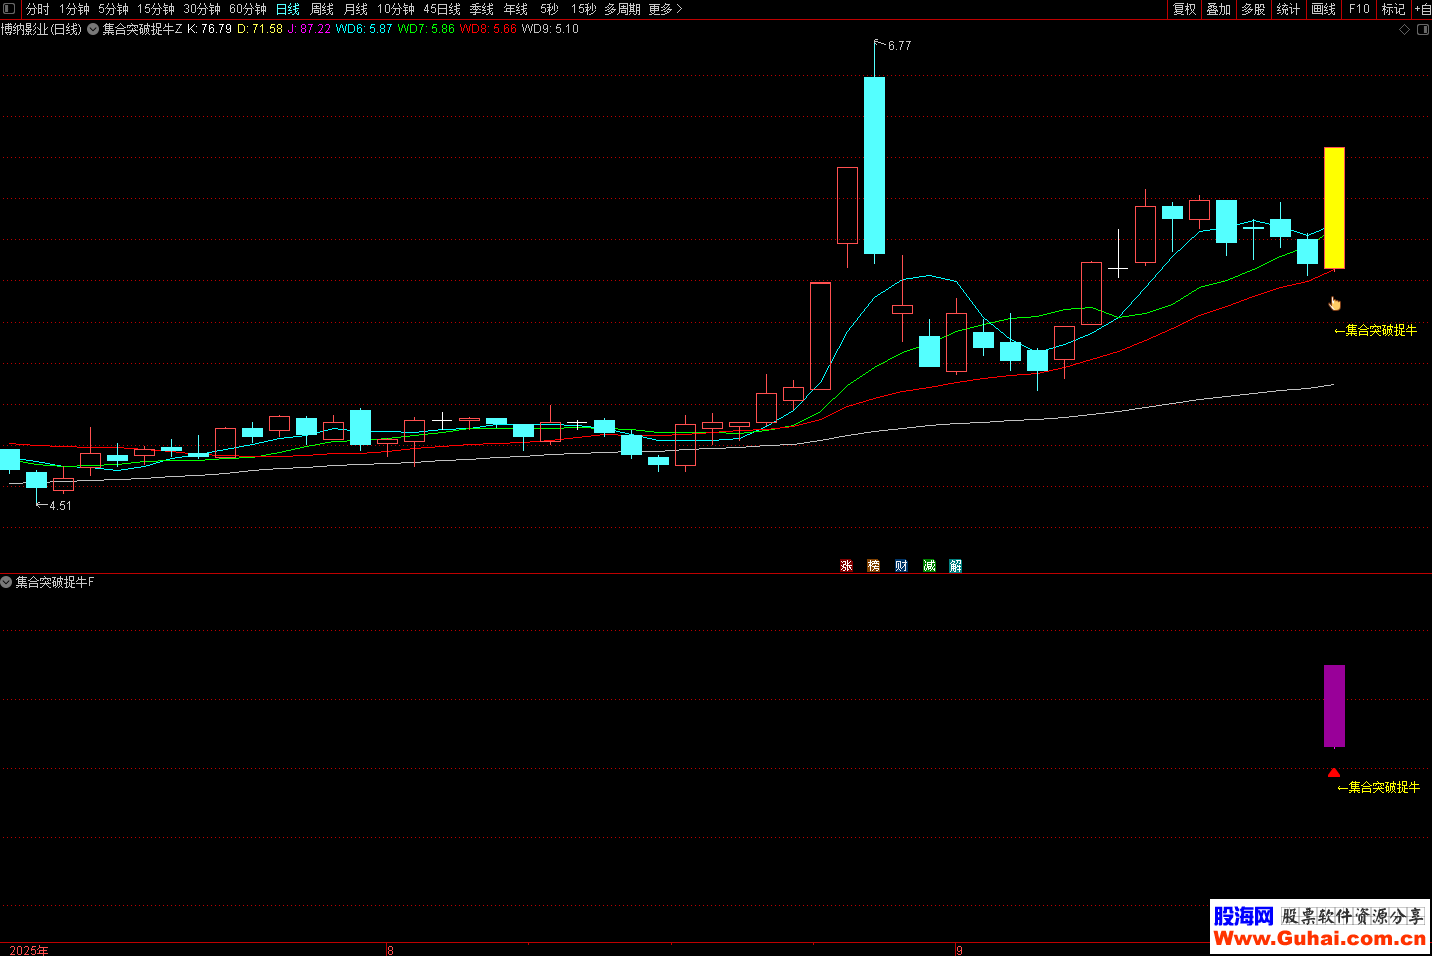
Task: Click the 6.77 high price label
Action: coord(899,46)
